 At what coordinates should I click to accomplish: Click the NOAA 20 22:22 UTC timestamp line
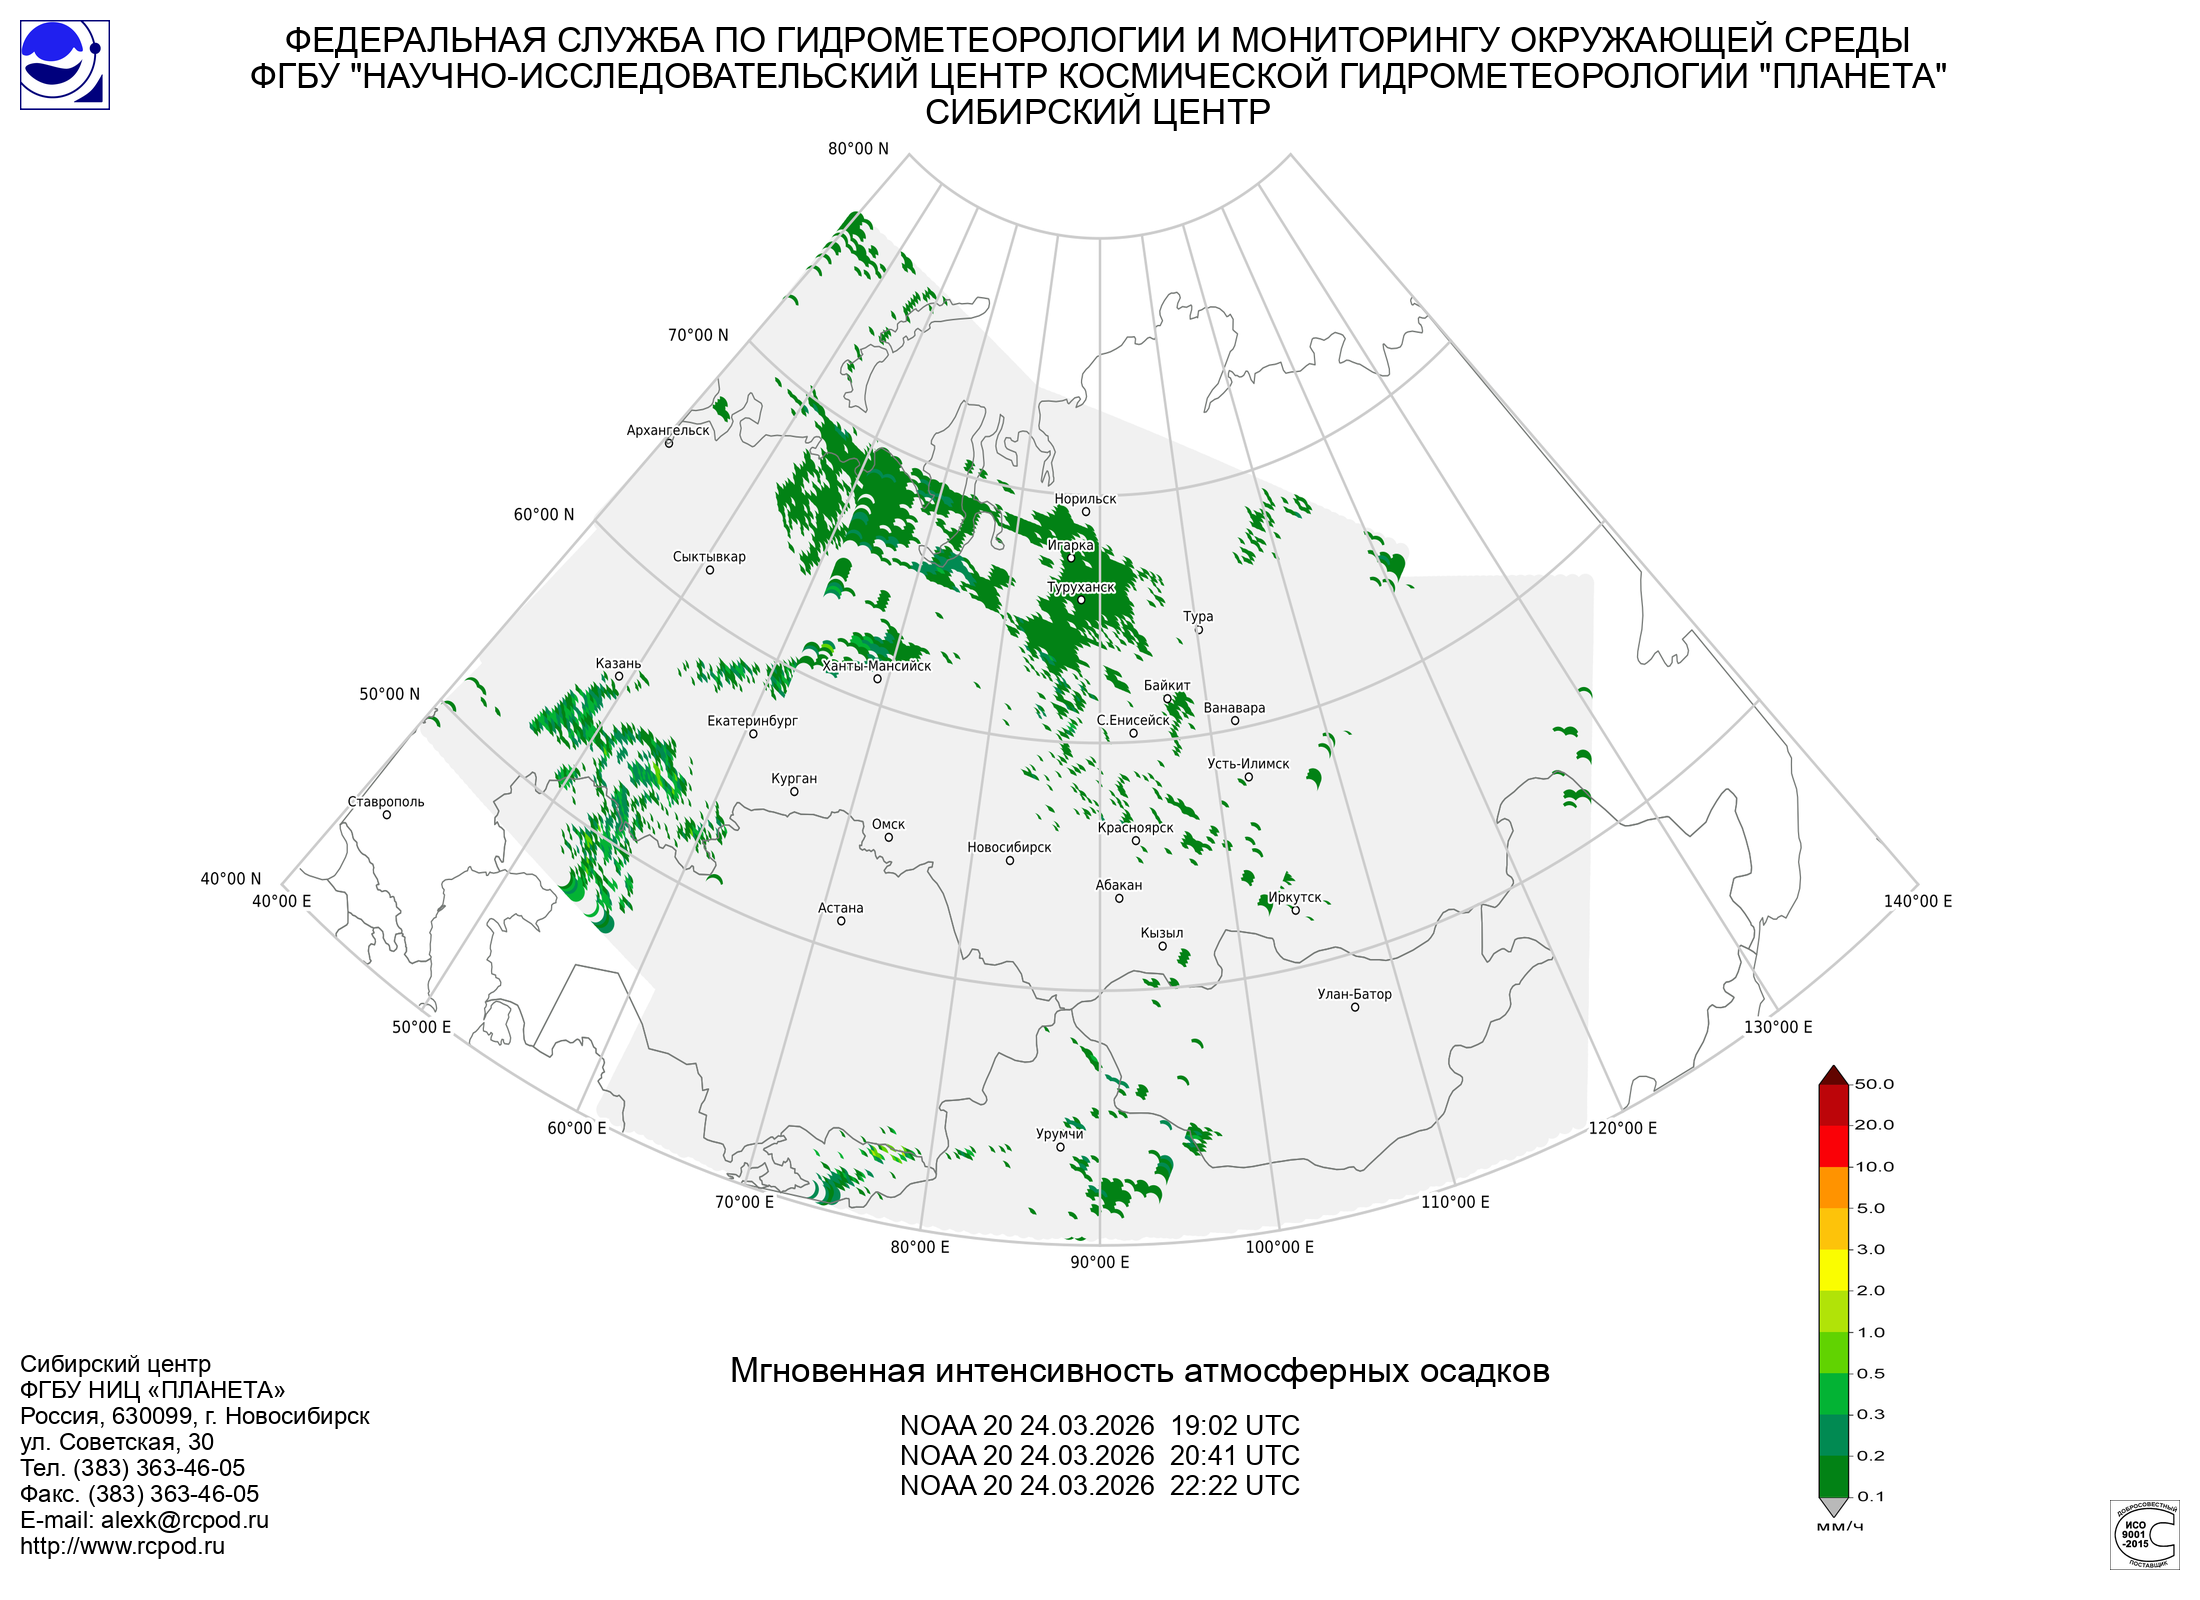1099,1485
